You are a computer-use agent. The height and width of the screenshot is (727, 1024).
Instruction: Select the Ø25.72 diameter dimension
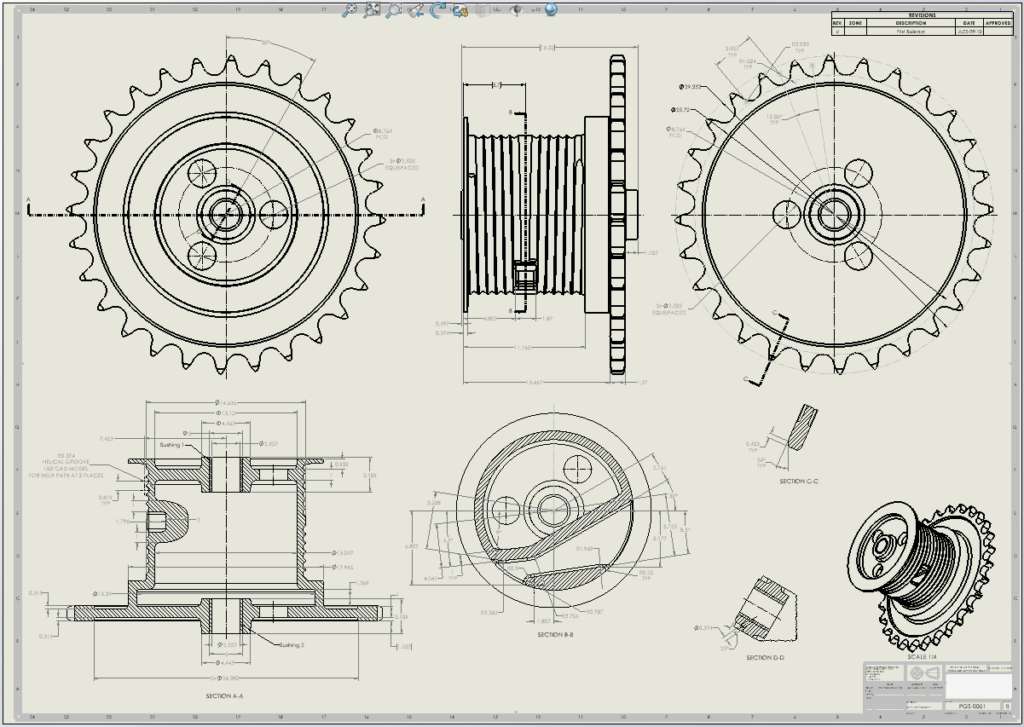tap(680, 110)
